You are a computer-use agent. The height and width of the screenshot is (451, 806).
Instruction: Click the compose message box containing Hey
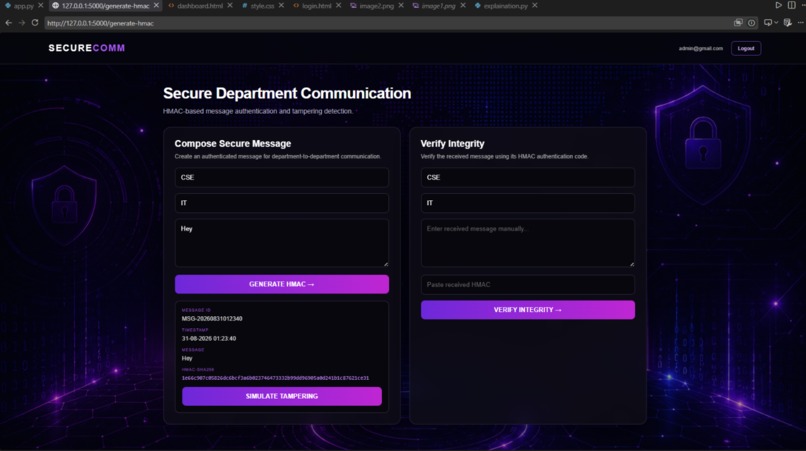(282, 243)
